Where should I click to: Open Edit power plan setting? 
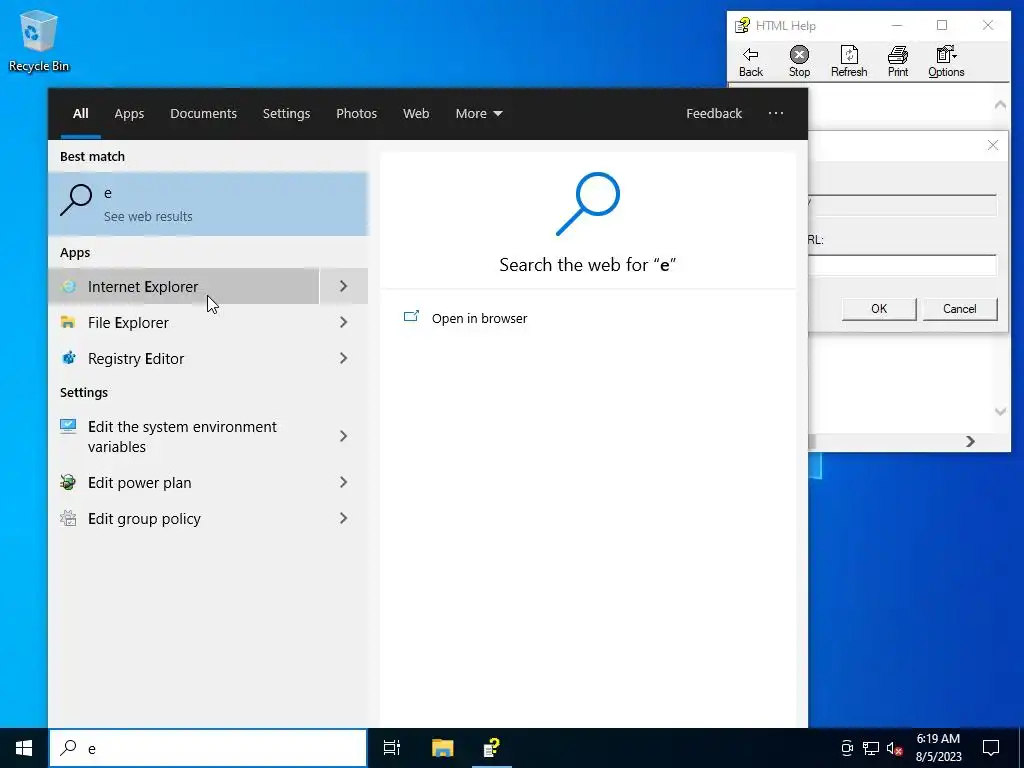[x=184, y=482]
